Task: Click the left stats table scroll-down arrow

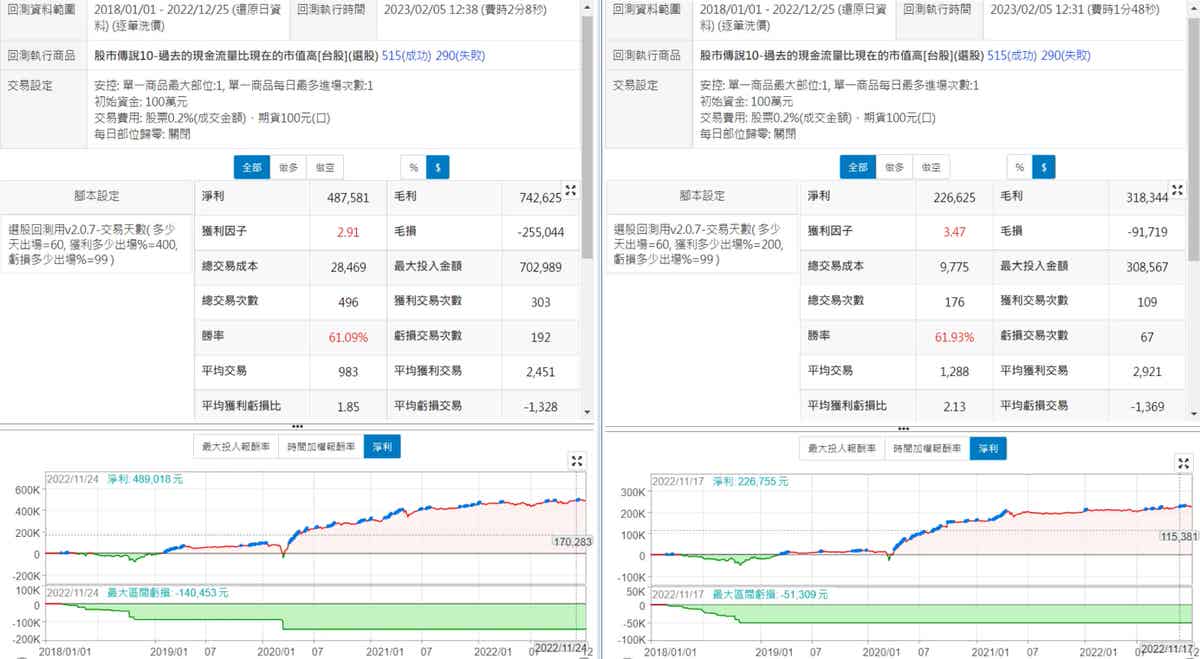Action: tap(587, 414)
